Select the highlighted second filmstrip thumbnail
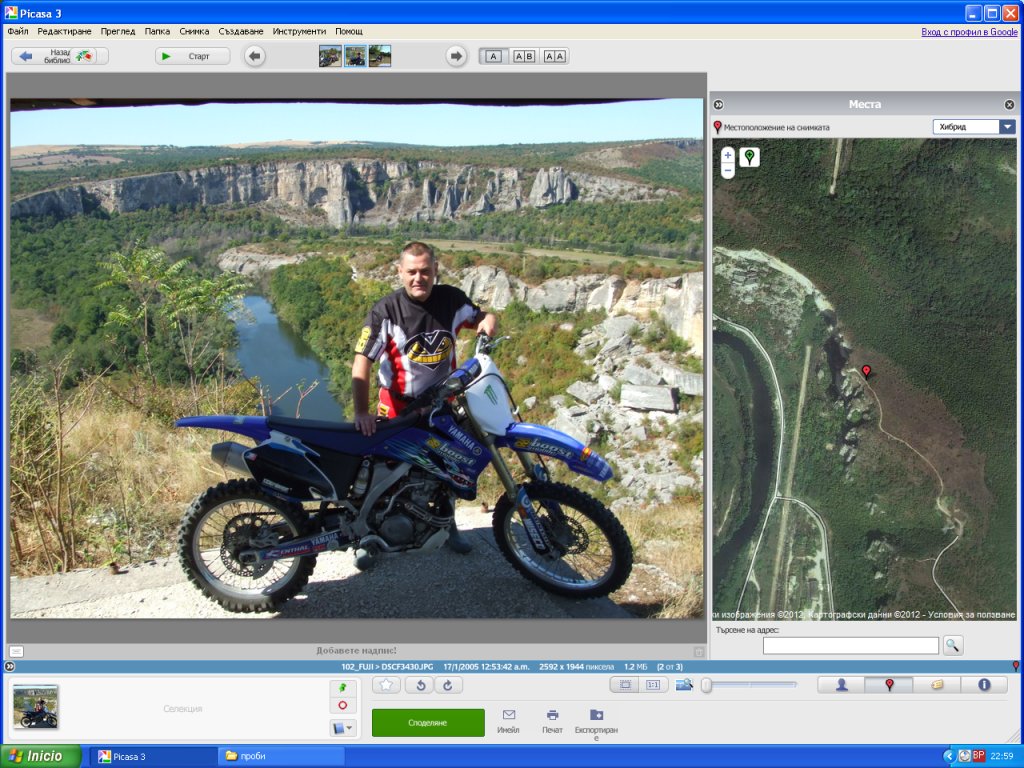This screenshot has height=768, width=1024. (x=355, y=56)
